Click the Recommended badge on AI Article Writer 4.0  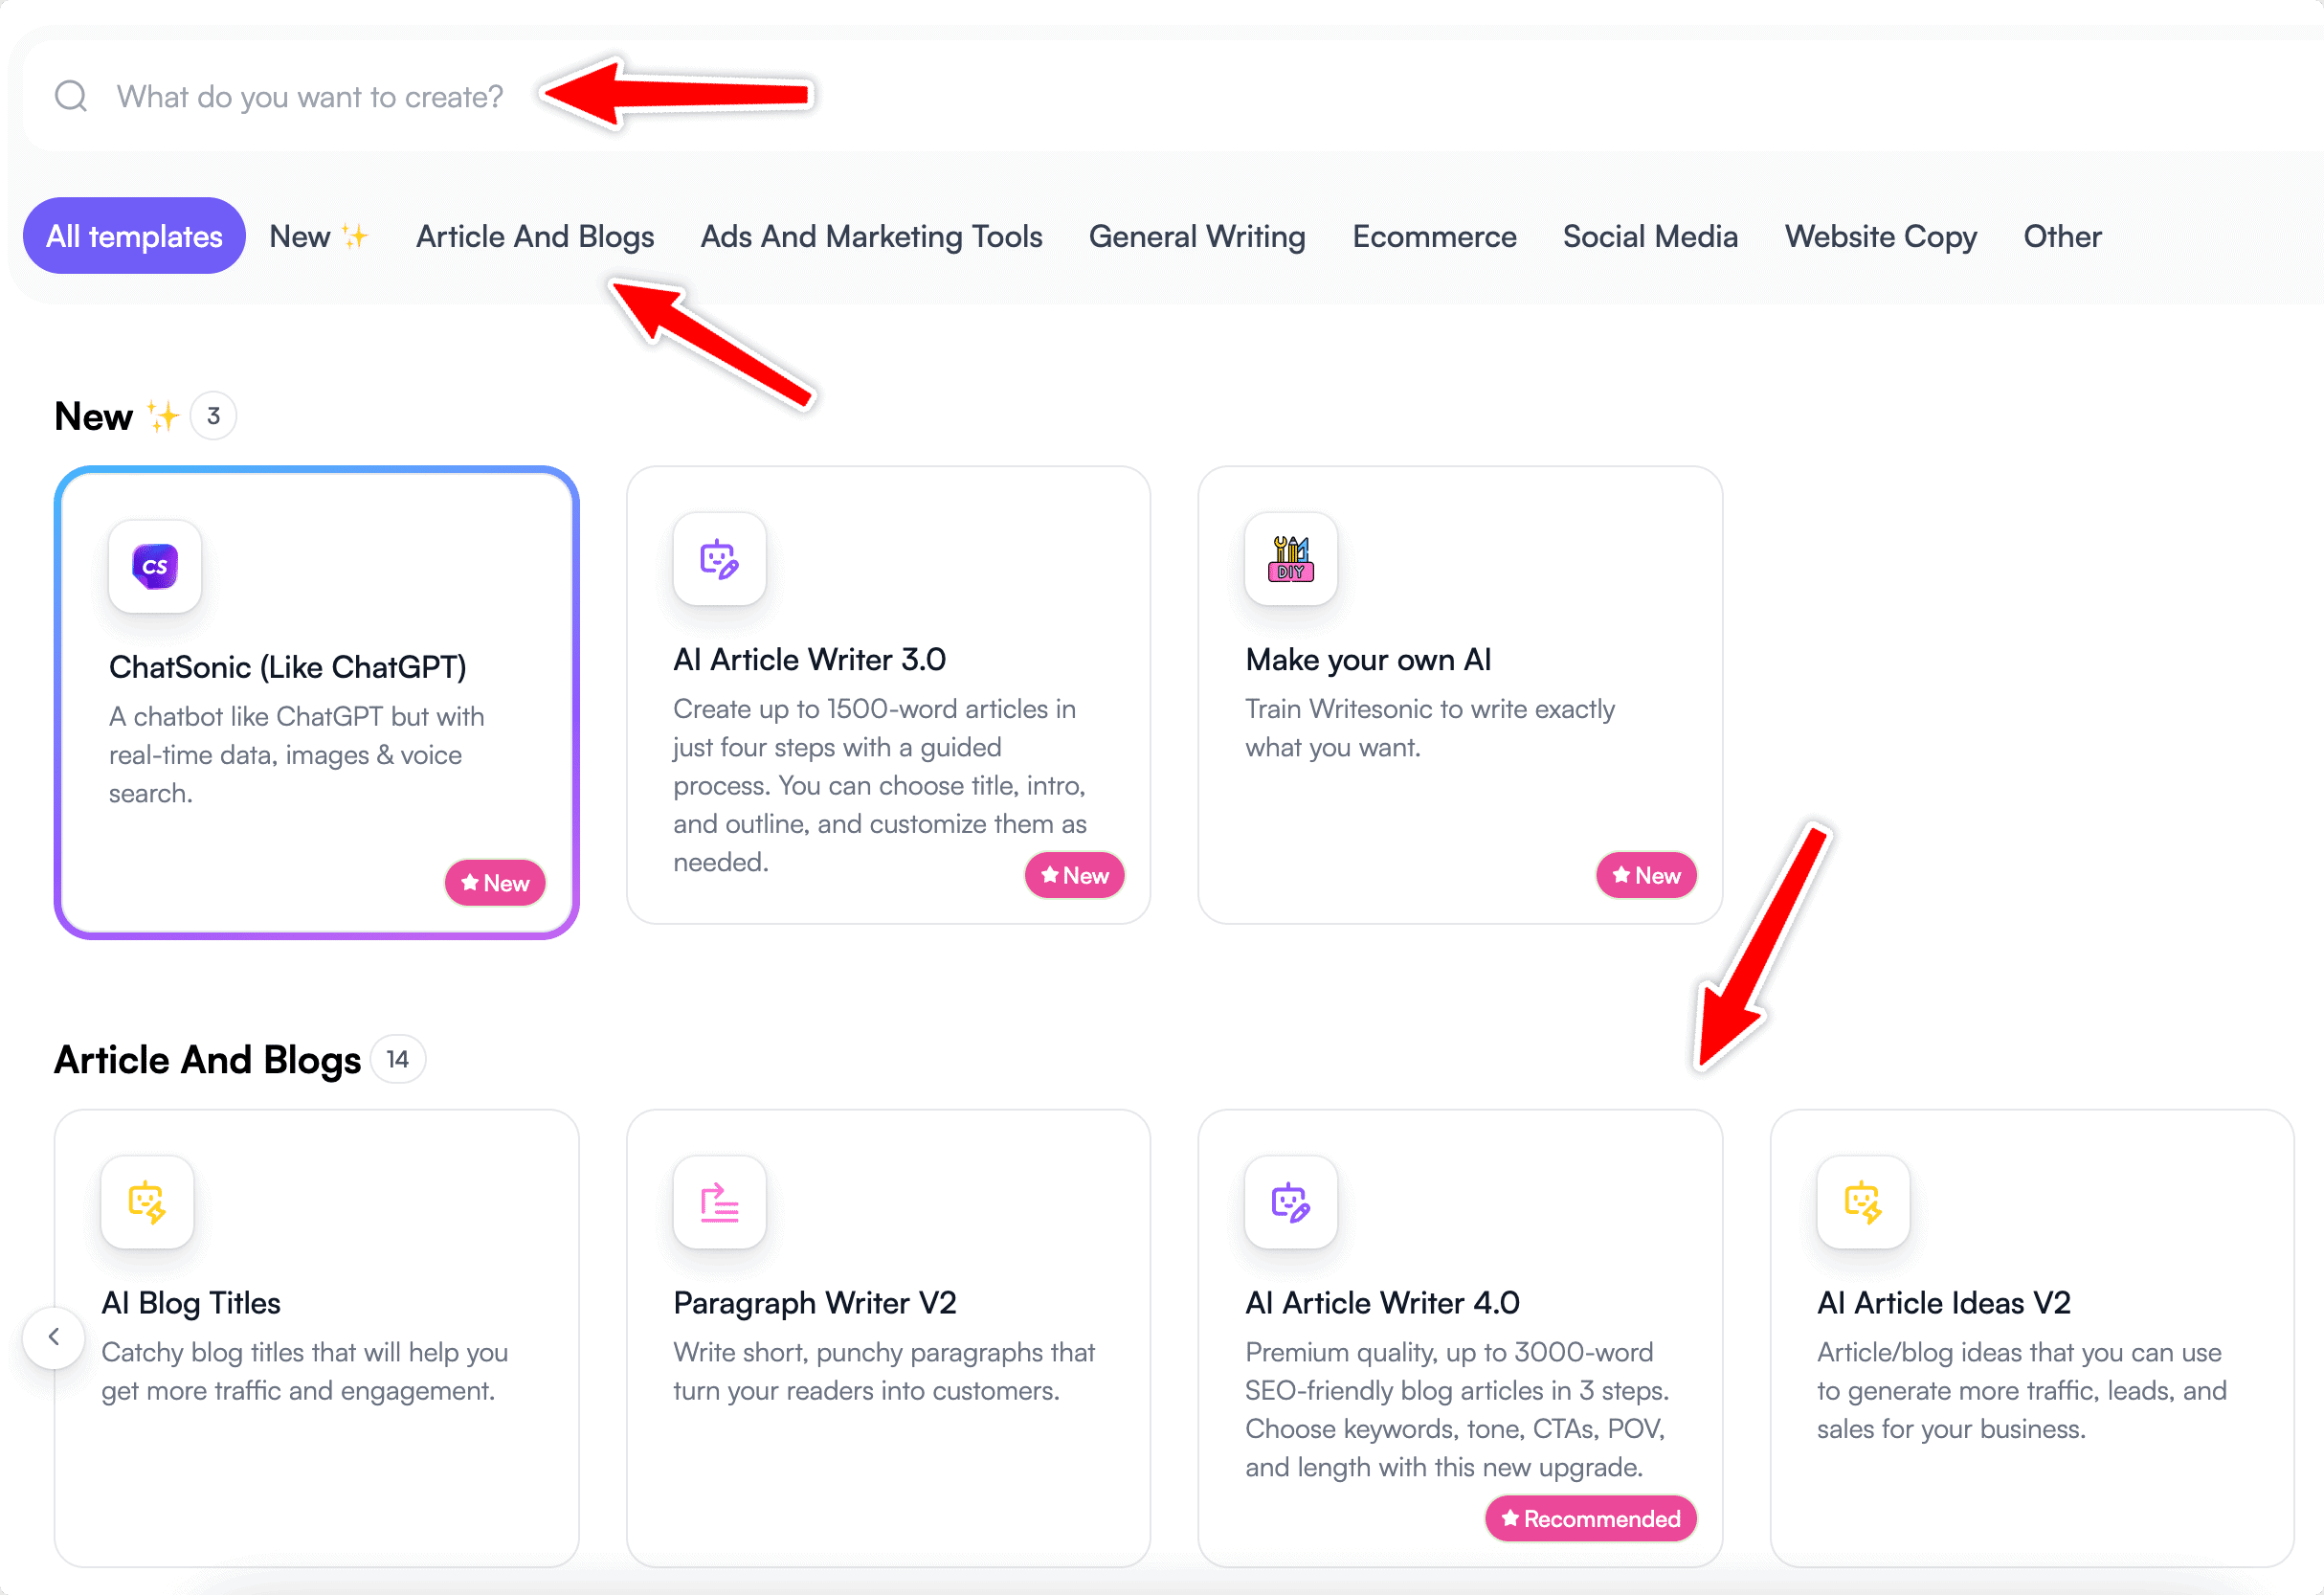click(x=1591, y=1519)
